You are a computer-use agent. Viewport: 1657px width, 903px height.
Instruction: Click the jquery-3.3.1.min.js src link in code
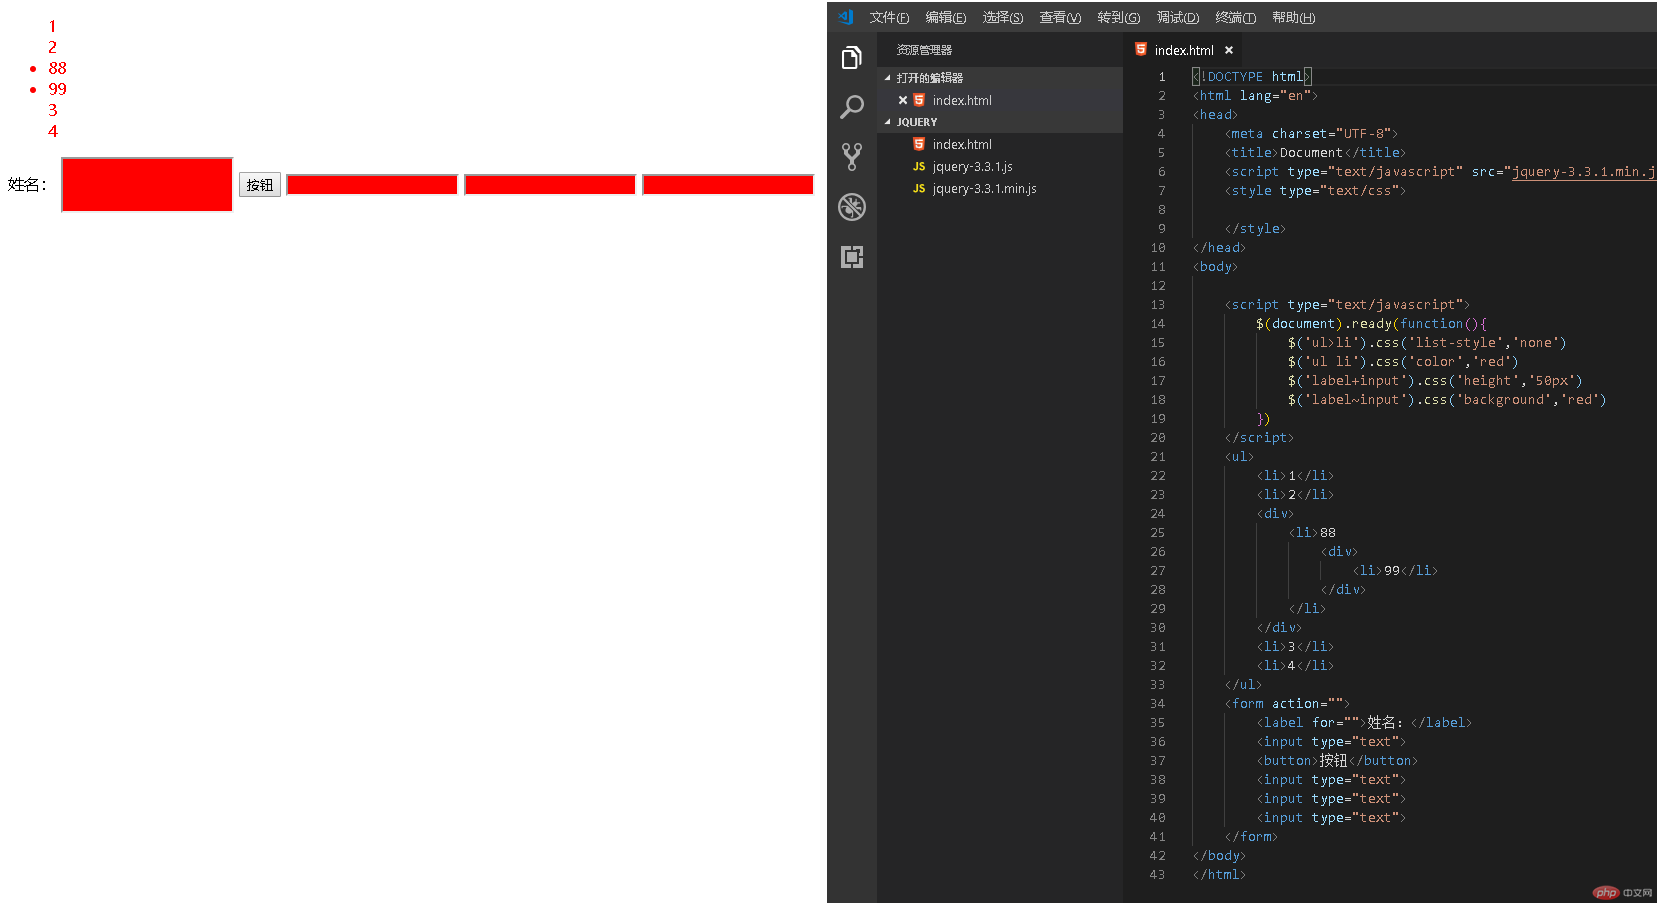click(x=1583, y=172)
